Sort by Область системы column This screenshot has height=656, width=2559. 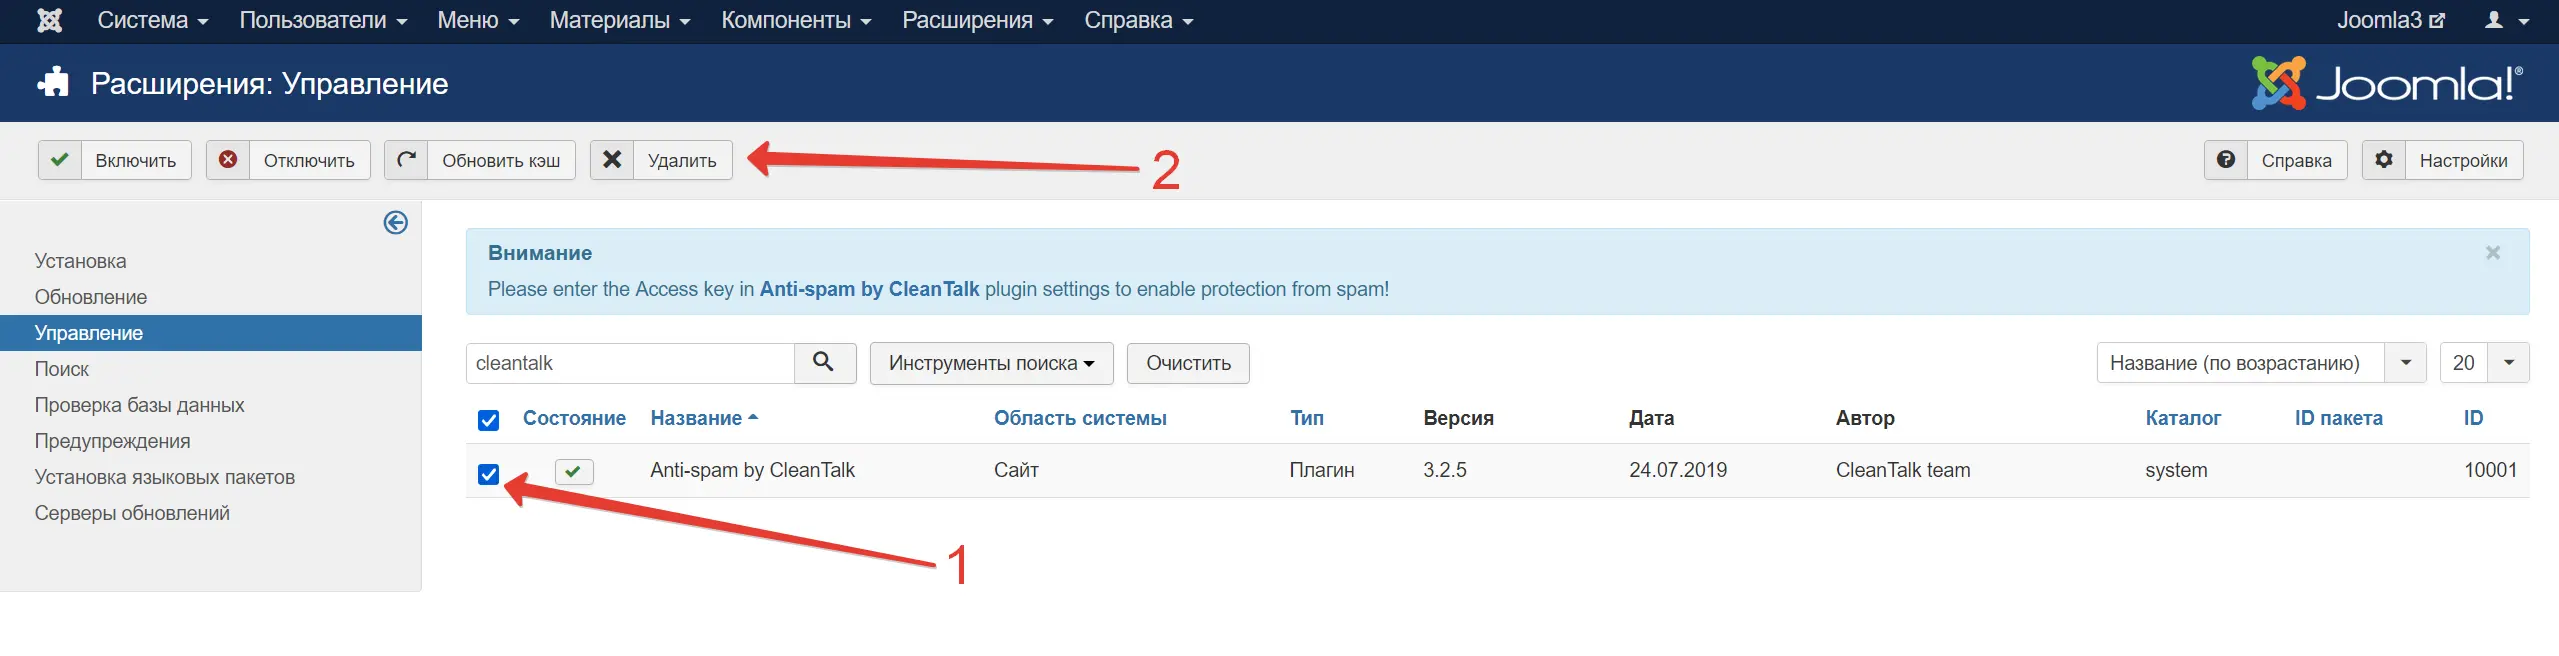tap(1080, 418)
